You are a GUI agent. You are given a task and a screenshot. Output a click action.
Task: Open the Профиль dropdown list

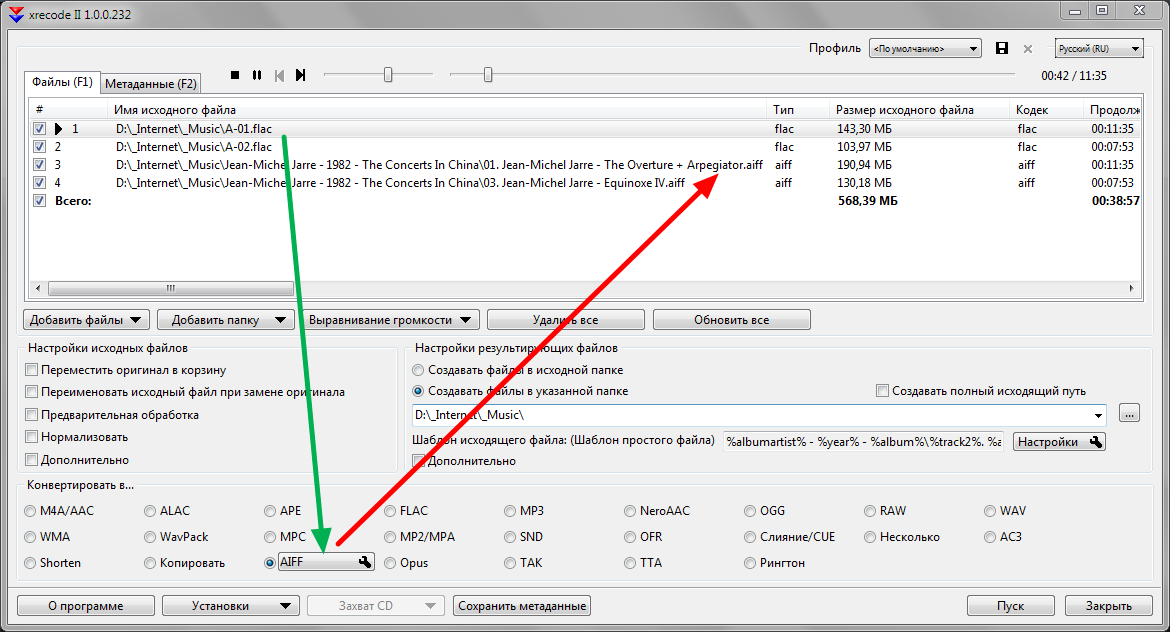[925, 48]
